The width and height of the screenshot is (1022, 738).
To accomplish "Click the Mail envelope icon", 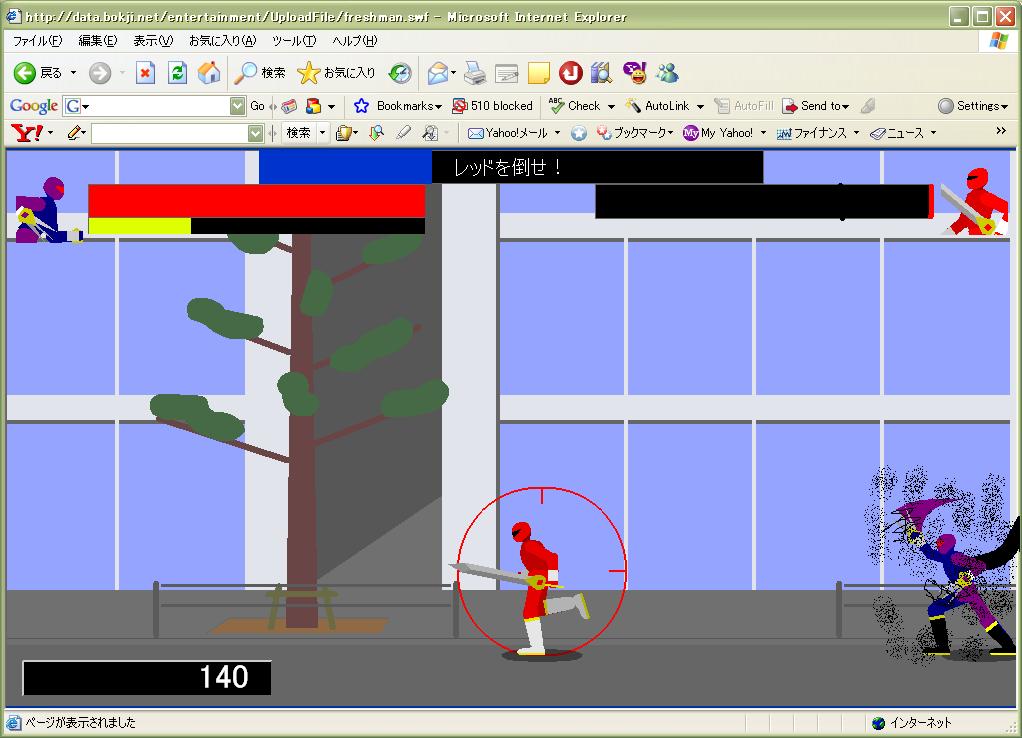I will point(438,73).
